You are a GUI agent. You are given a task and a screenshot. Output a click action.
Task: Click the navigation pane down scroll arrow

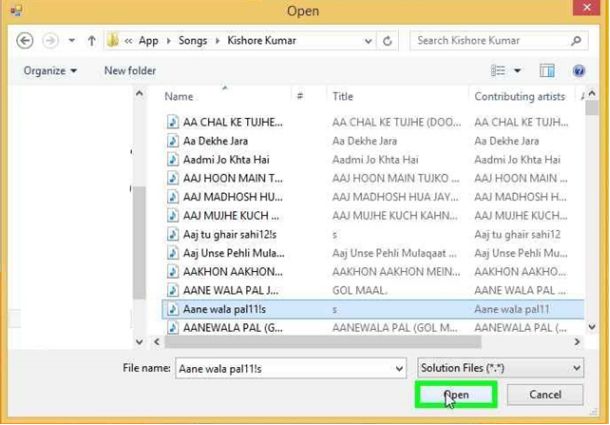coord(139,342)
